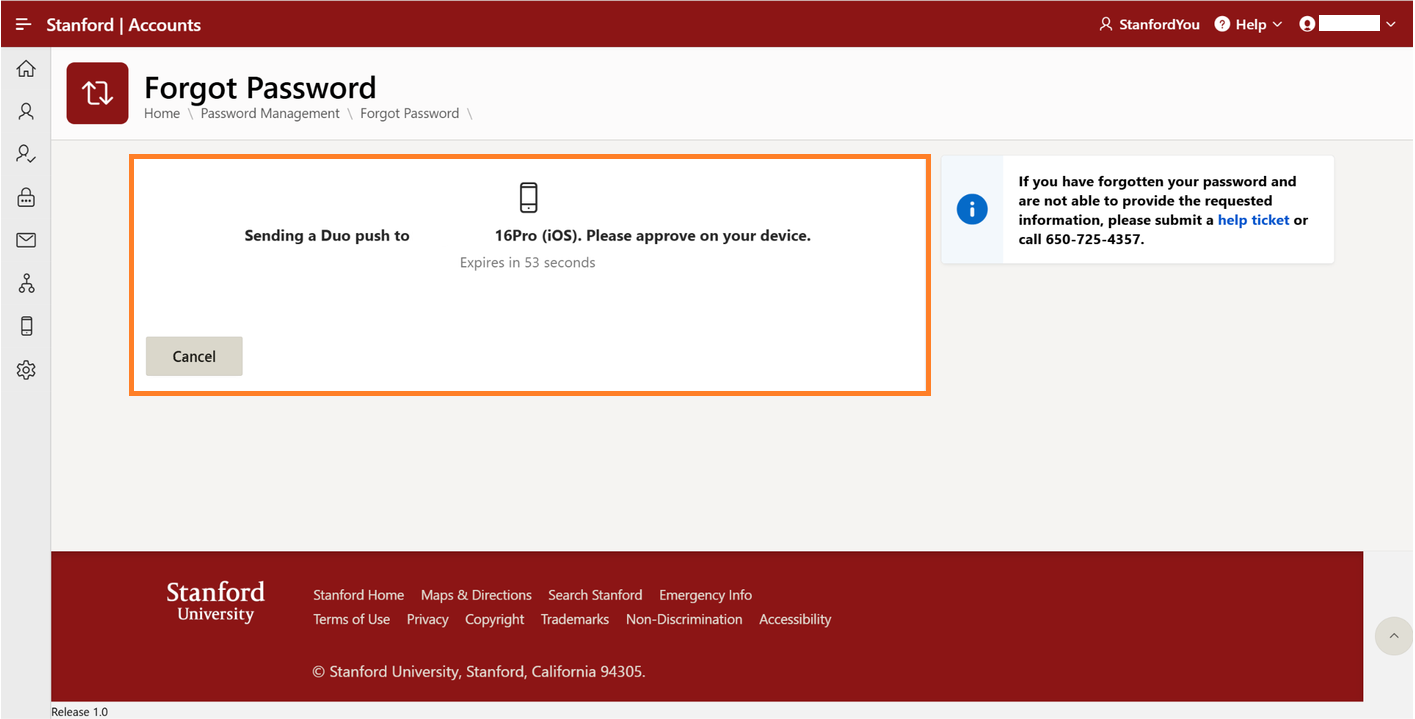
Task: Go to the Home sidebar icon
Action: pyautogui.click(x=26, y=68)
